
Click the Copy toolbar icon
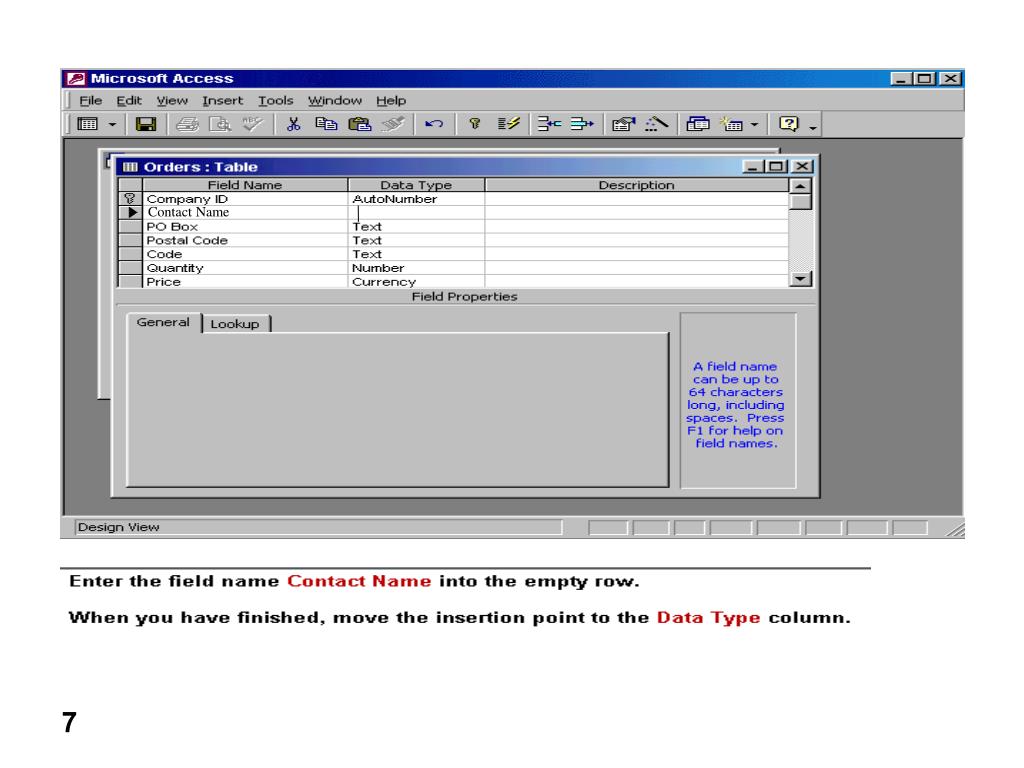click(326, 123)
